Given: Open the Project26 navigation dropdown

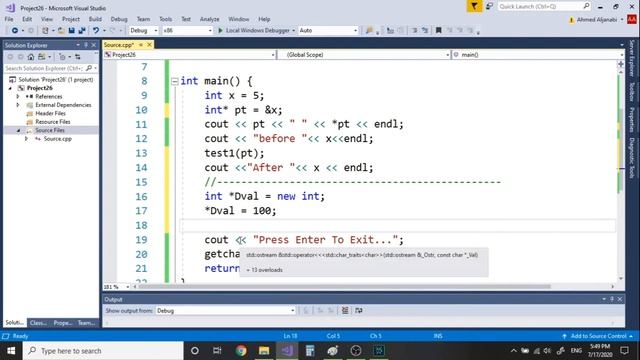Looking at the screenshot, I should pyautogui.click(x=190, y=55).
